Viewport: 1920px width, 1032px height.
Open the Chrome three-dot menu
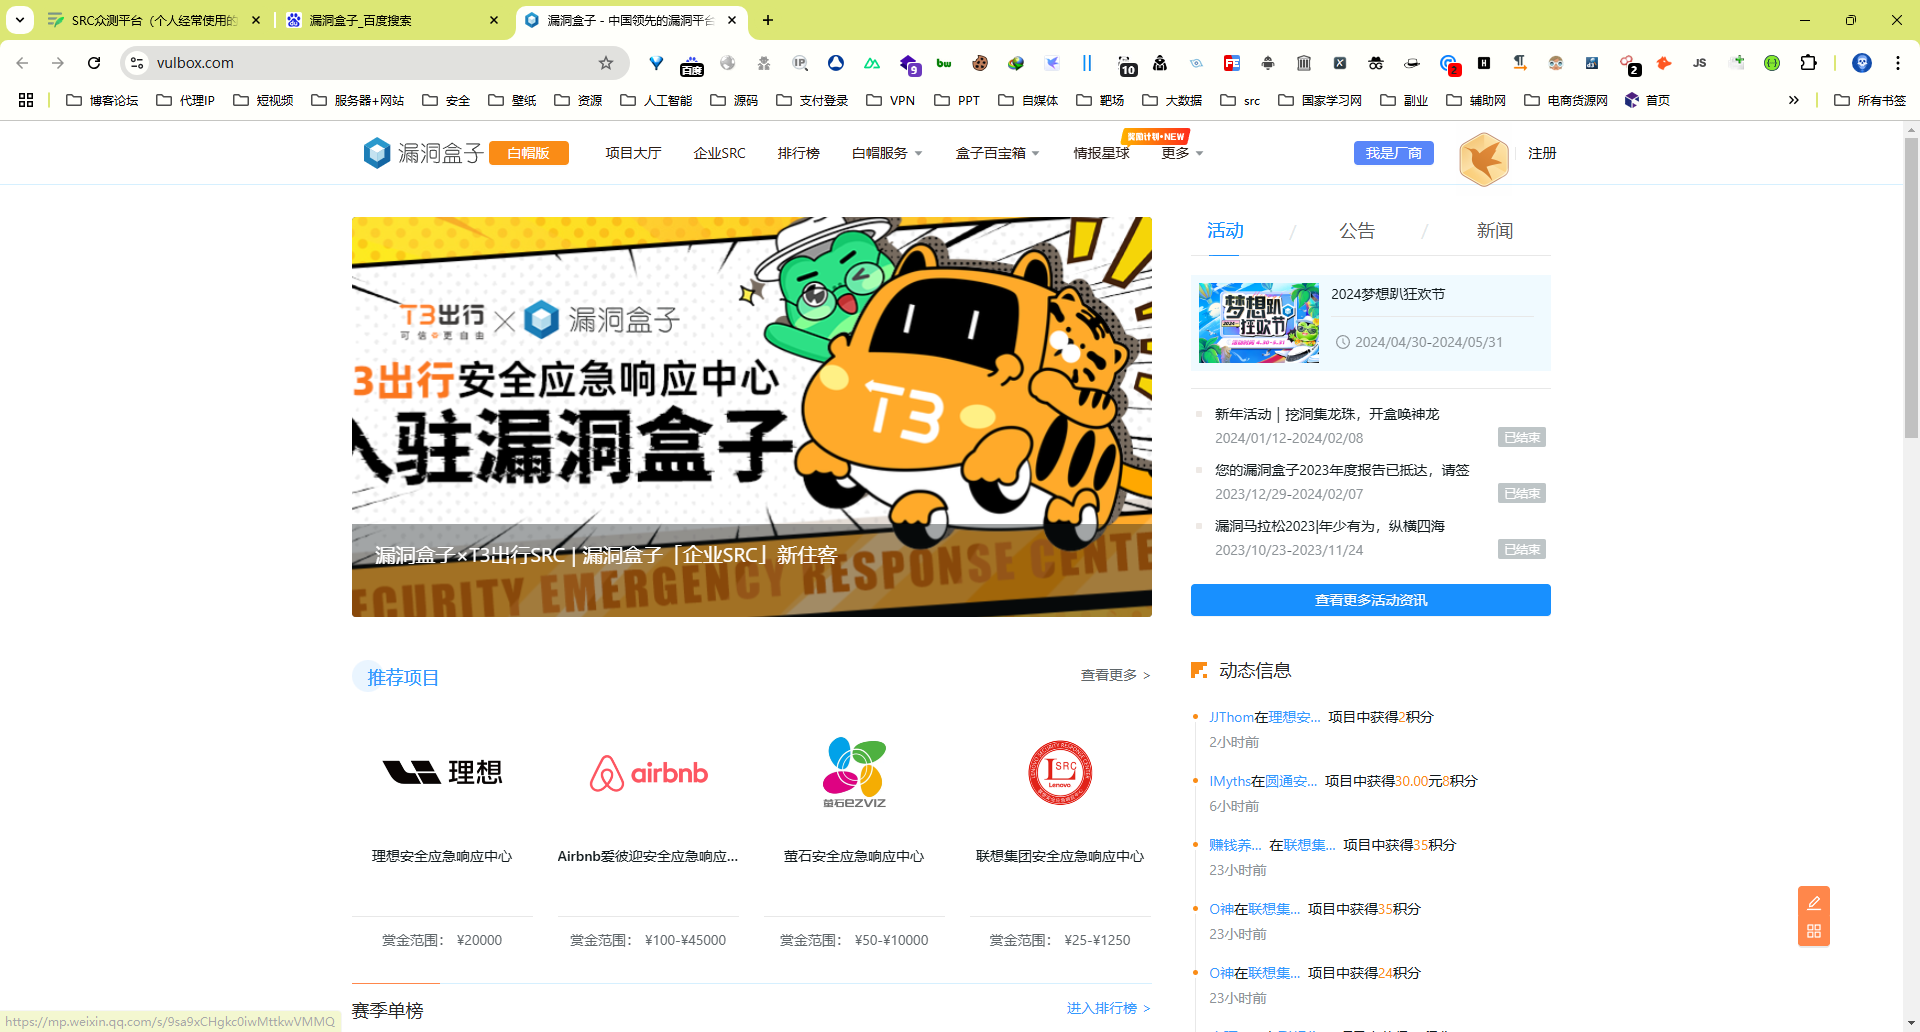(1897, 63)
